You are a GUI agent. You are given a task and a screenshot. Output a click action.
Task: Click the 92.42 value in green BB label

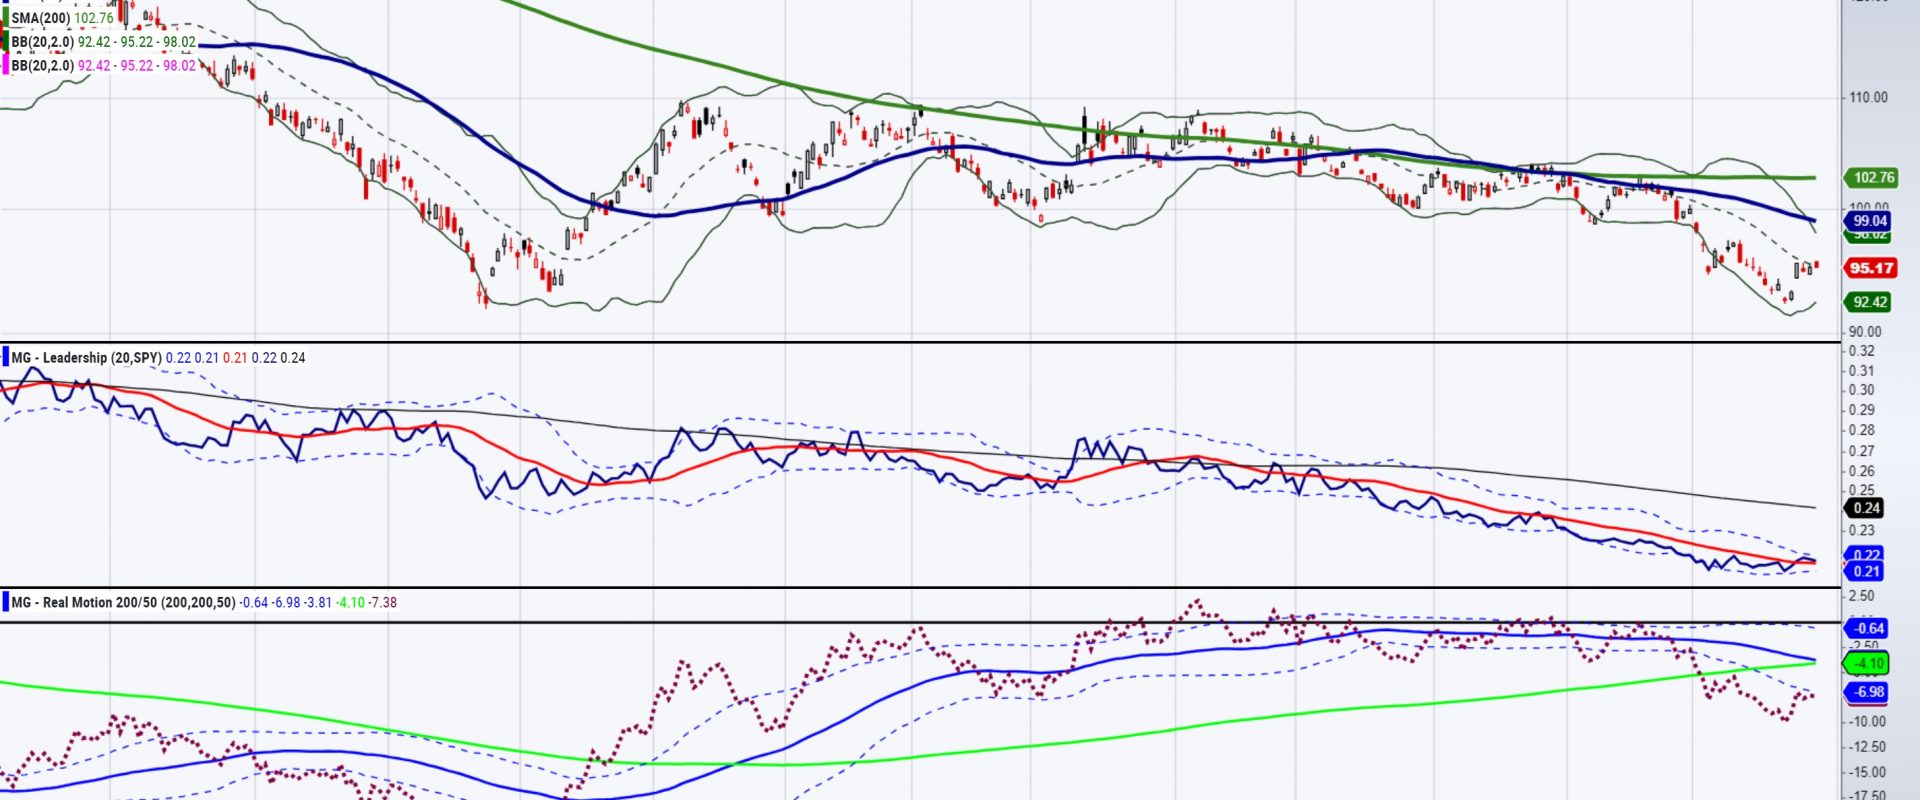[x=94, y=41]
